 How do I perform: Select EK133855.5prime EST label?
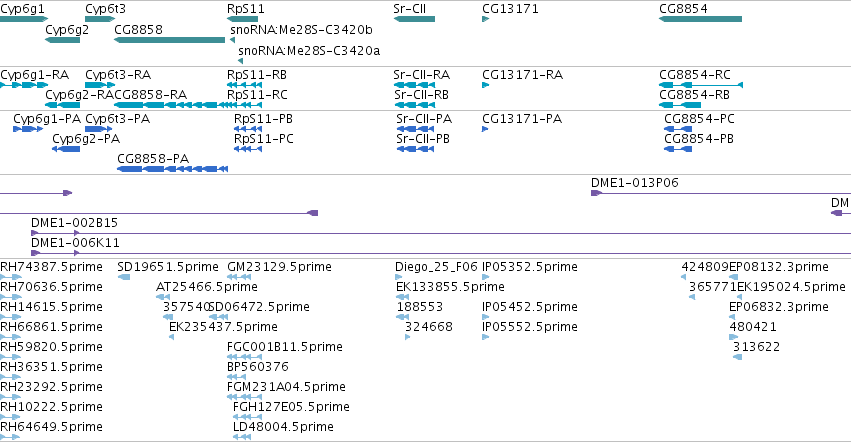coord(450,286)
